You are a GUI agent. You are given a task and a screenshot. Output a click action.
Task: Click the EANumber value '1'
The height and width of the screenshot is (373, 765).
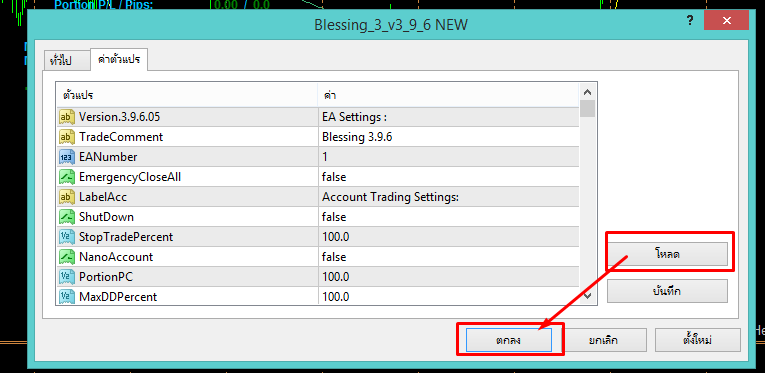point(448,157)
